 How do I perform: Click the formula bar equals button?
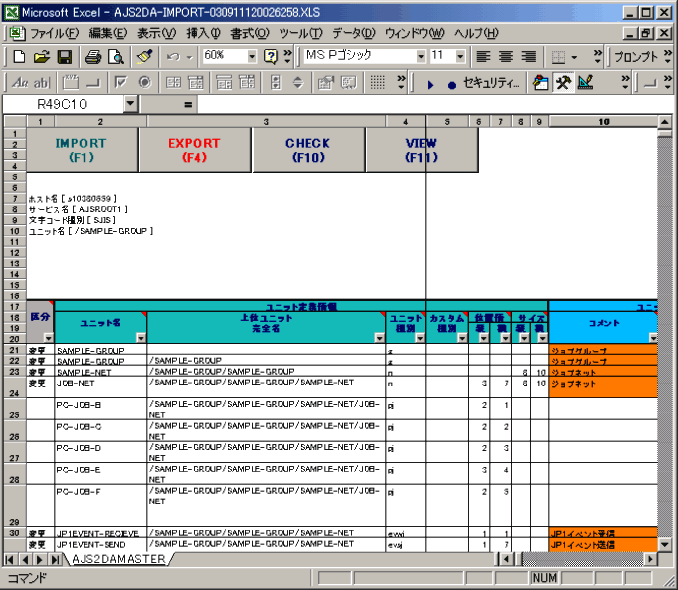188,104
